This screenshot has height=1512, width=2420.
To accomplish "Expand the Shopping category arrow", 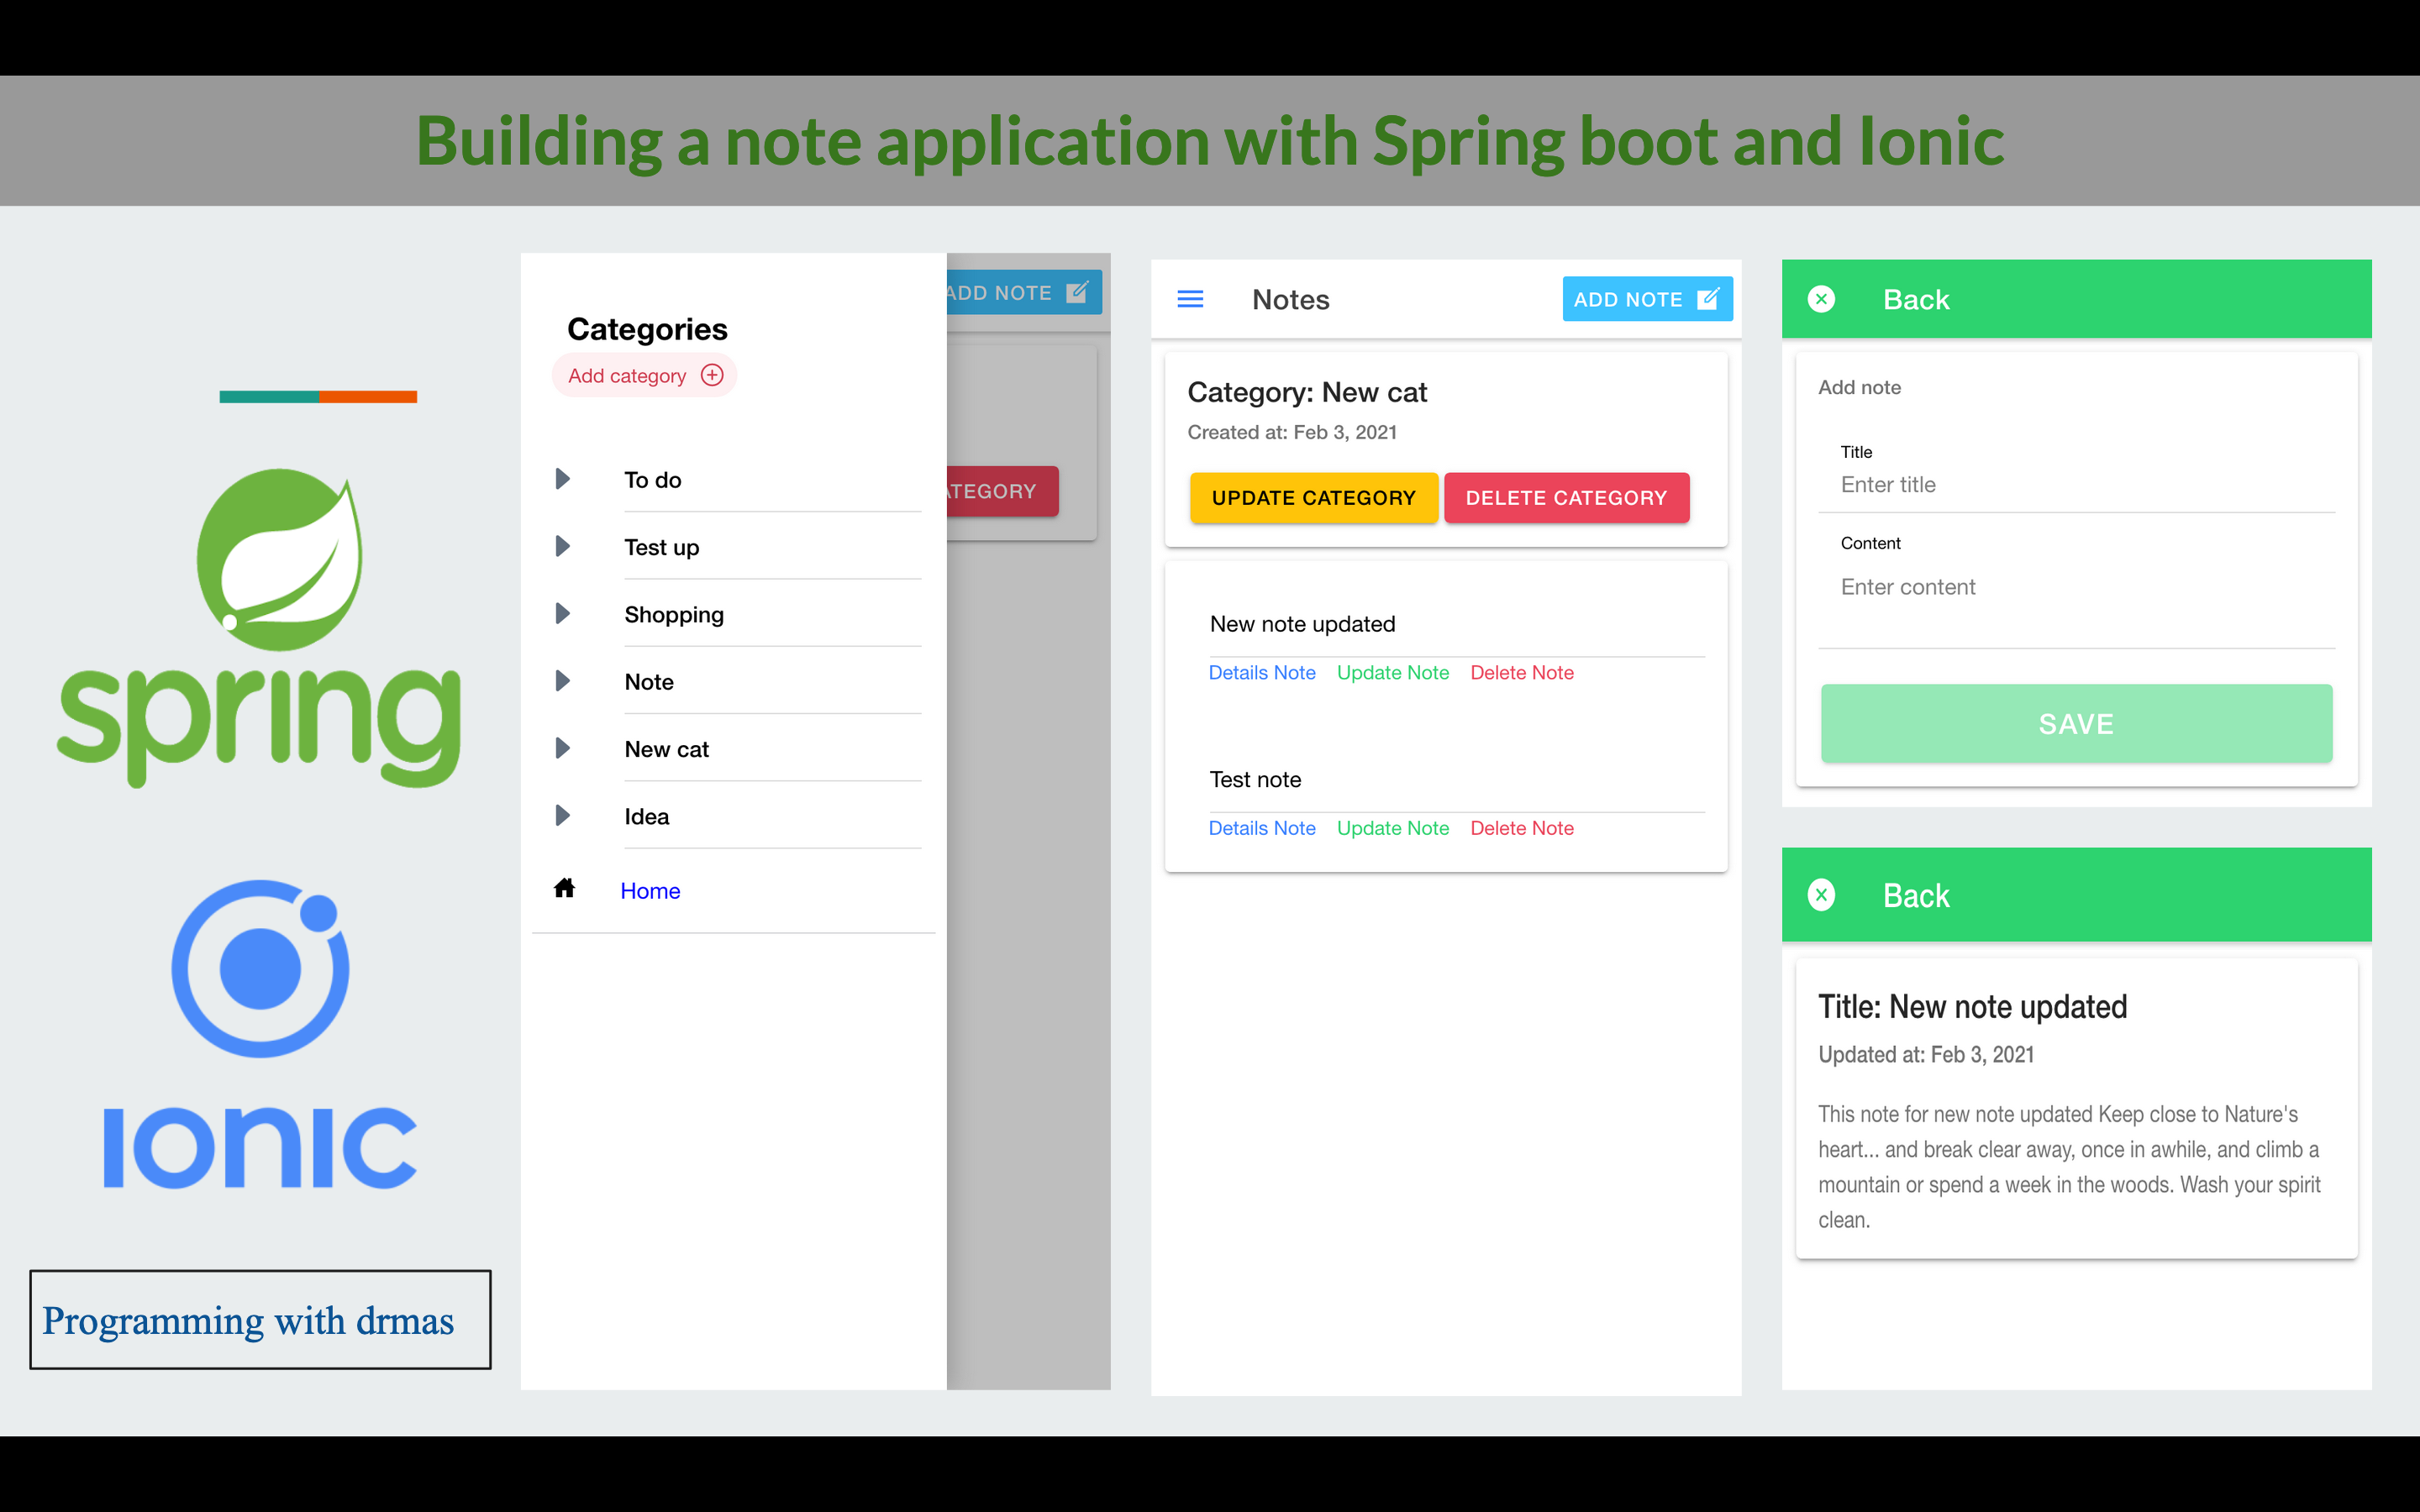I will coord(563,614).
